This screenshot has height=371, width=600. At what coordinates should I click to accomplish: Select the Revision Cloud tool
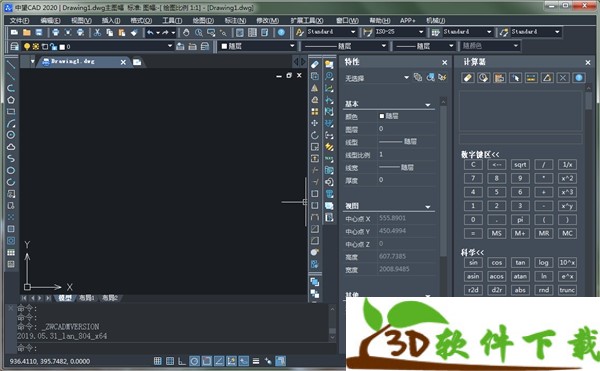click(x=11, y=147)
